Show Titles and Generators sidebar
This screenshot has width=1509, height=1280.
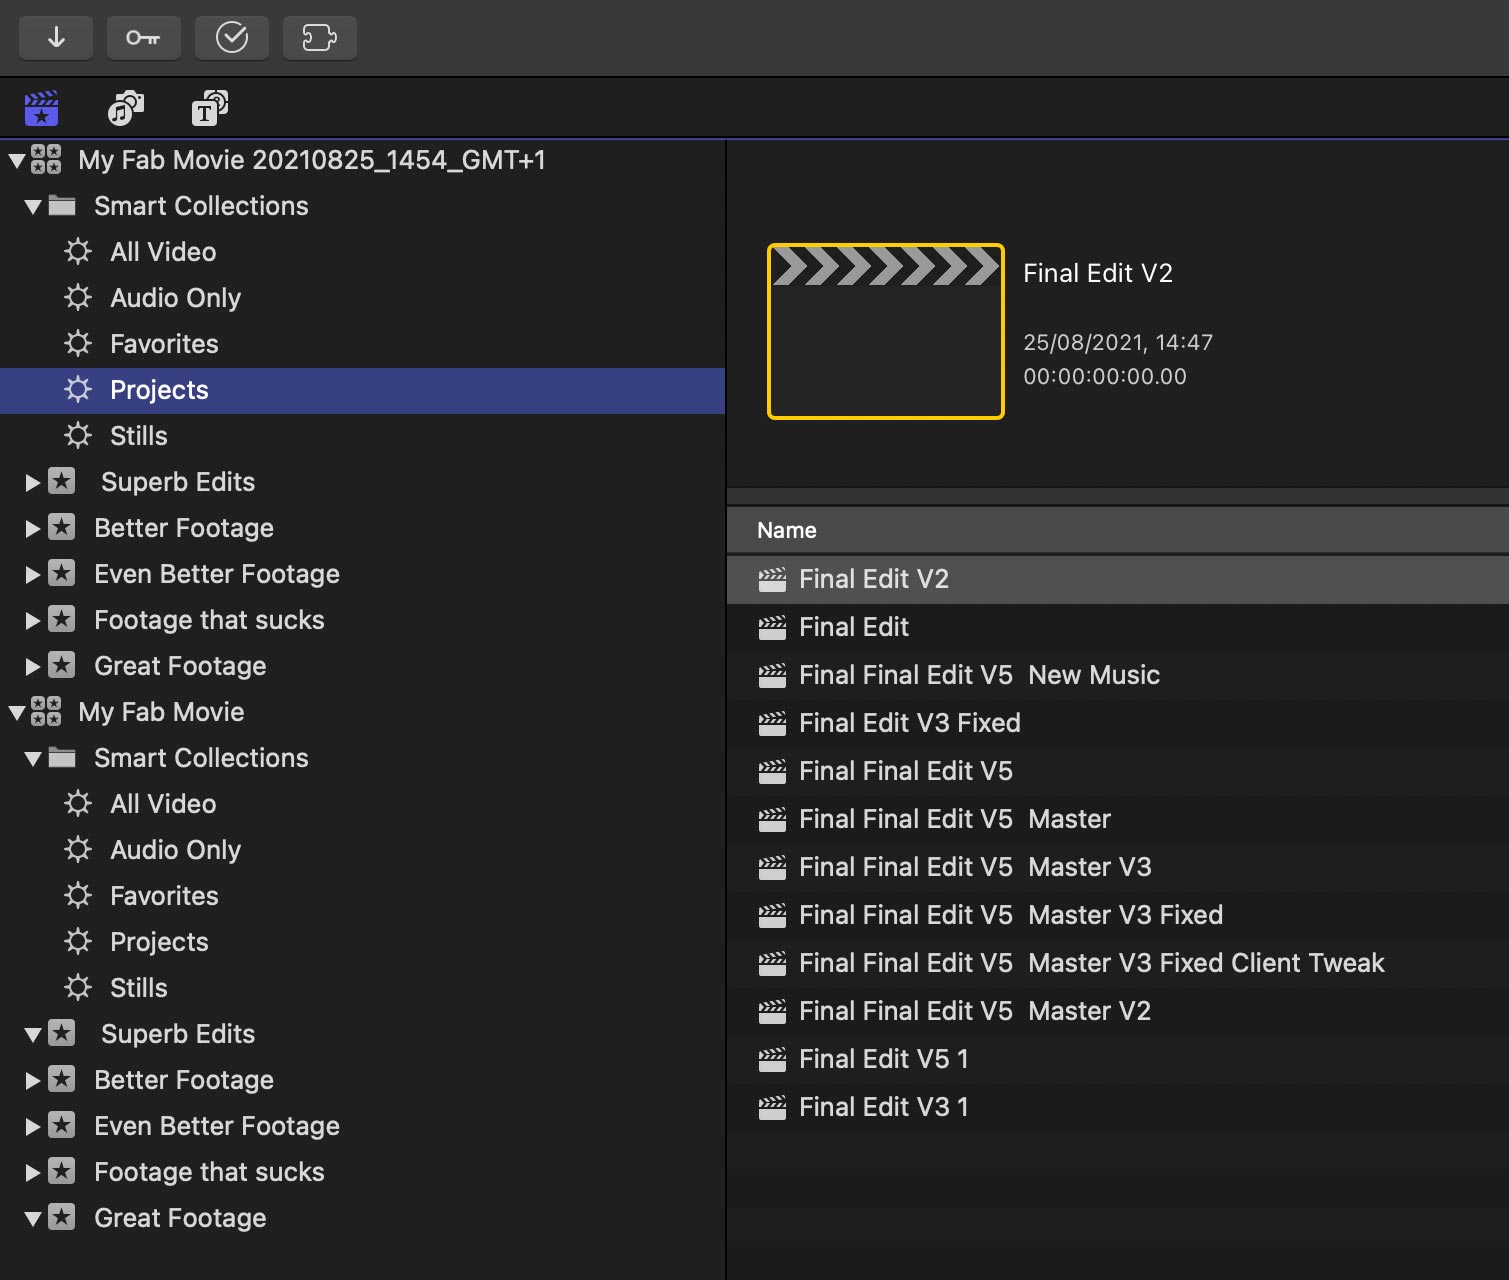pyautogui.click(x=210, y=108)
